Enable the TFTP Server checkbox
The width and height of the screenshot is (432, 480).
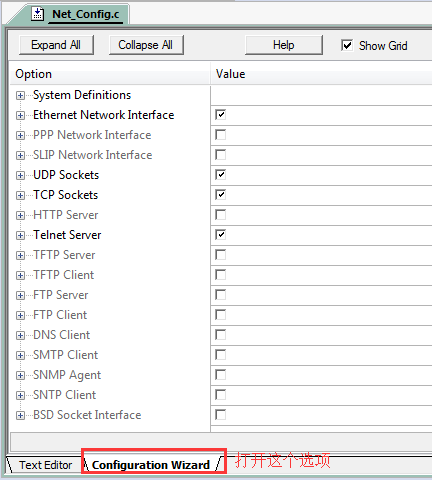pos(220,255)
